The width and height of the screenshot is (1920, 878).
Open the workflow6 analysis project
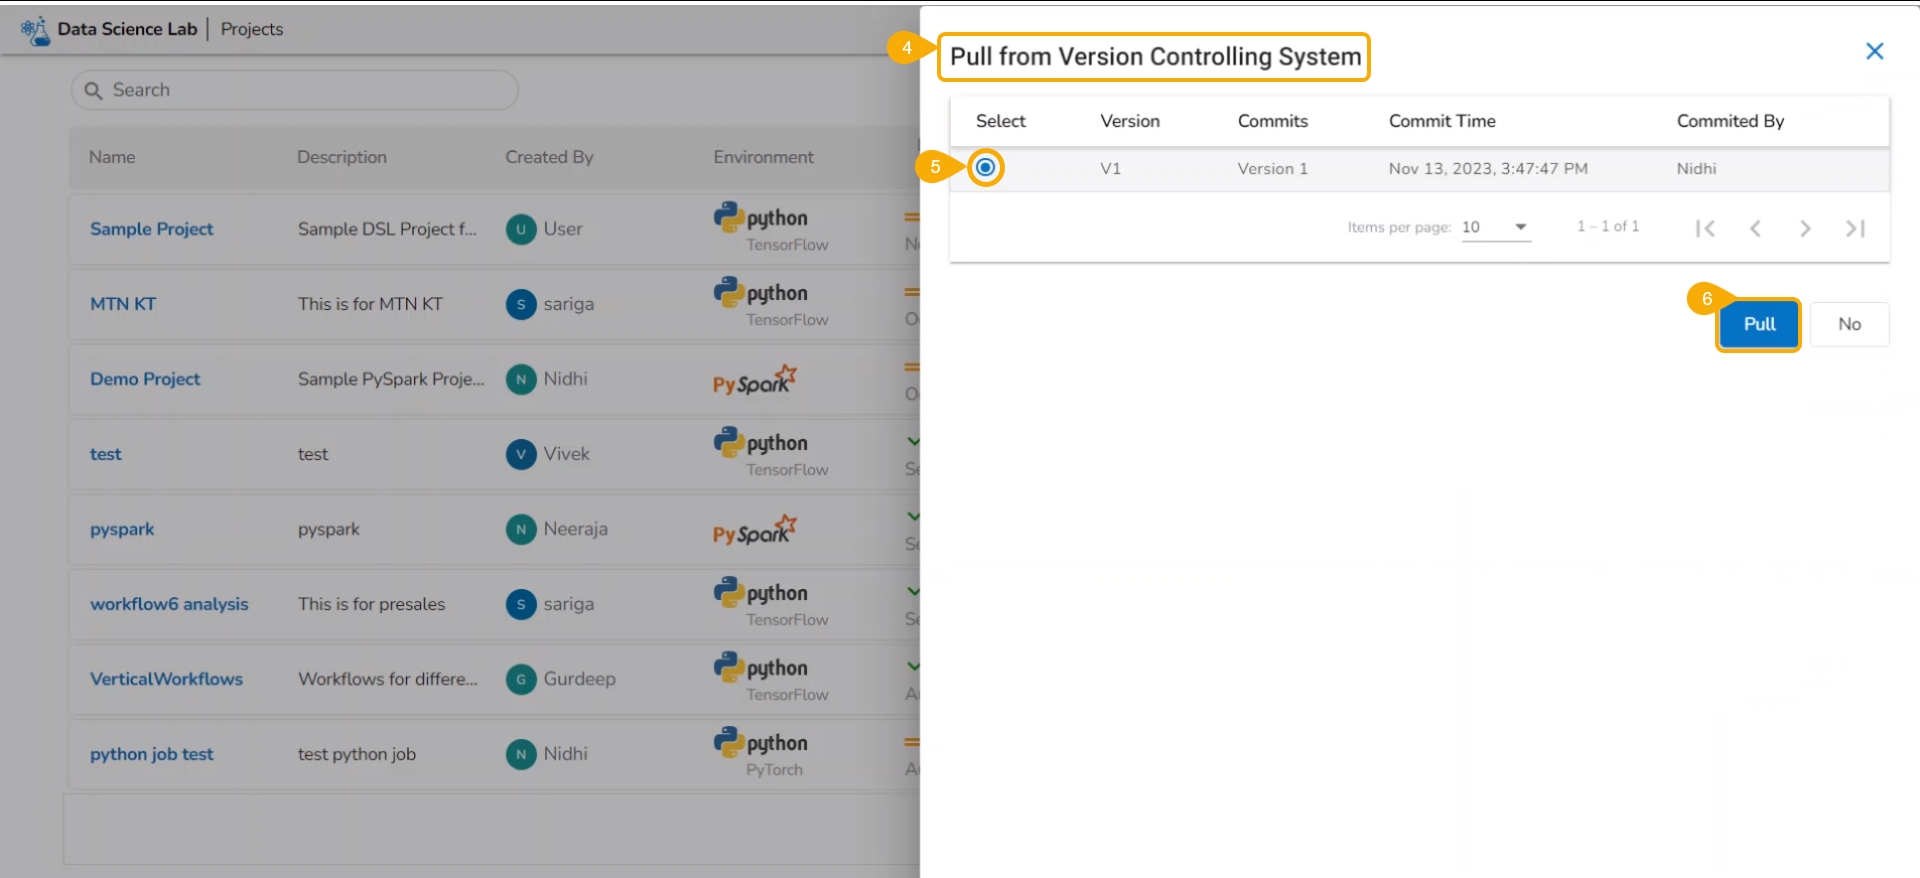click(x=169, y=604)
